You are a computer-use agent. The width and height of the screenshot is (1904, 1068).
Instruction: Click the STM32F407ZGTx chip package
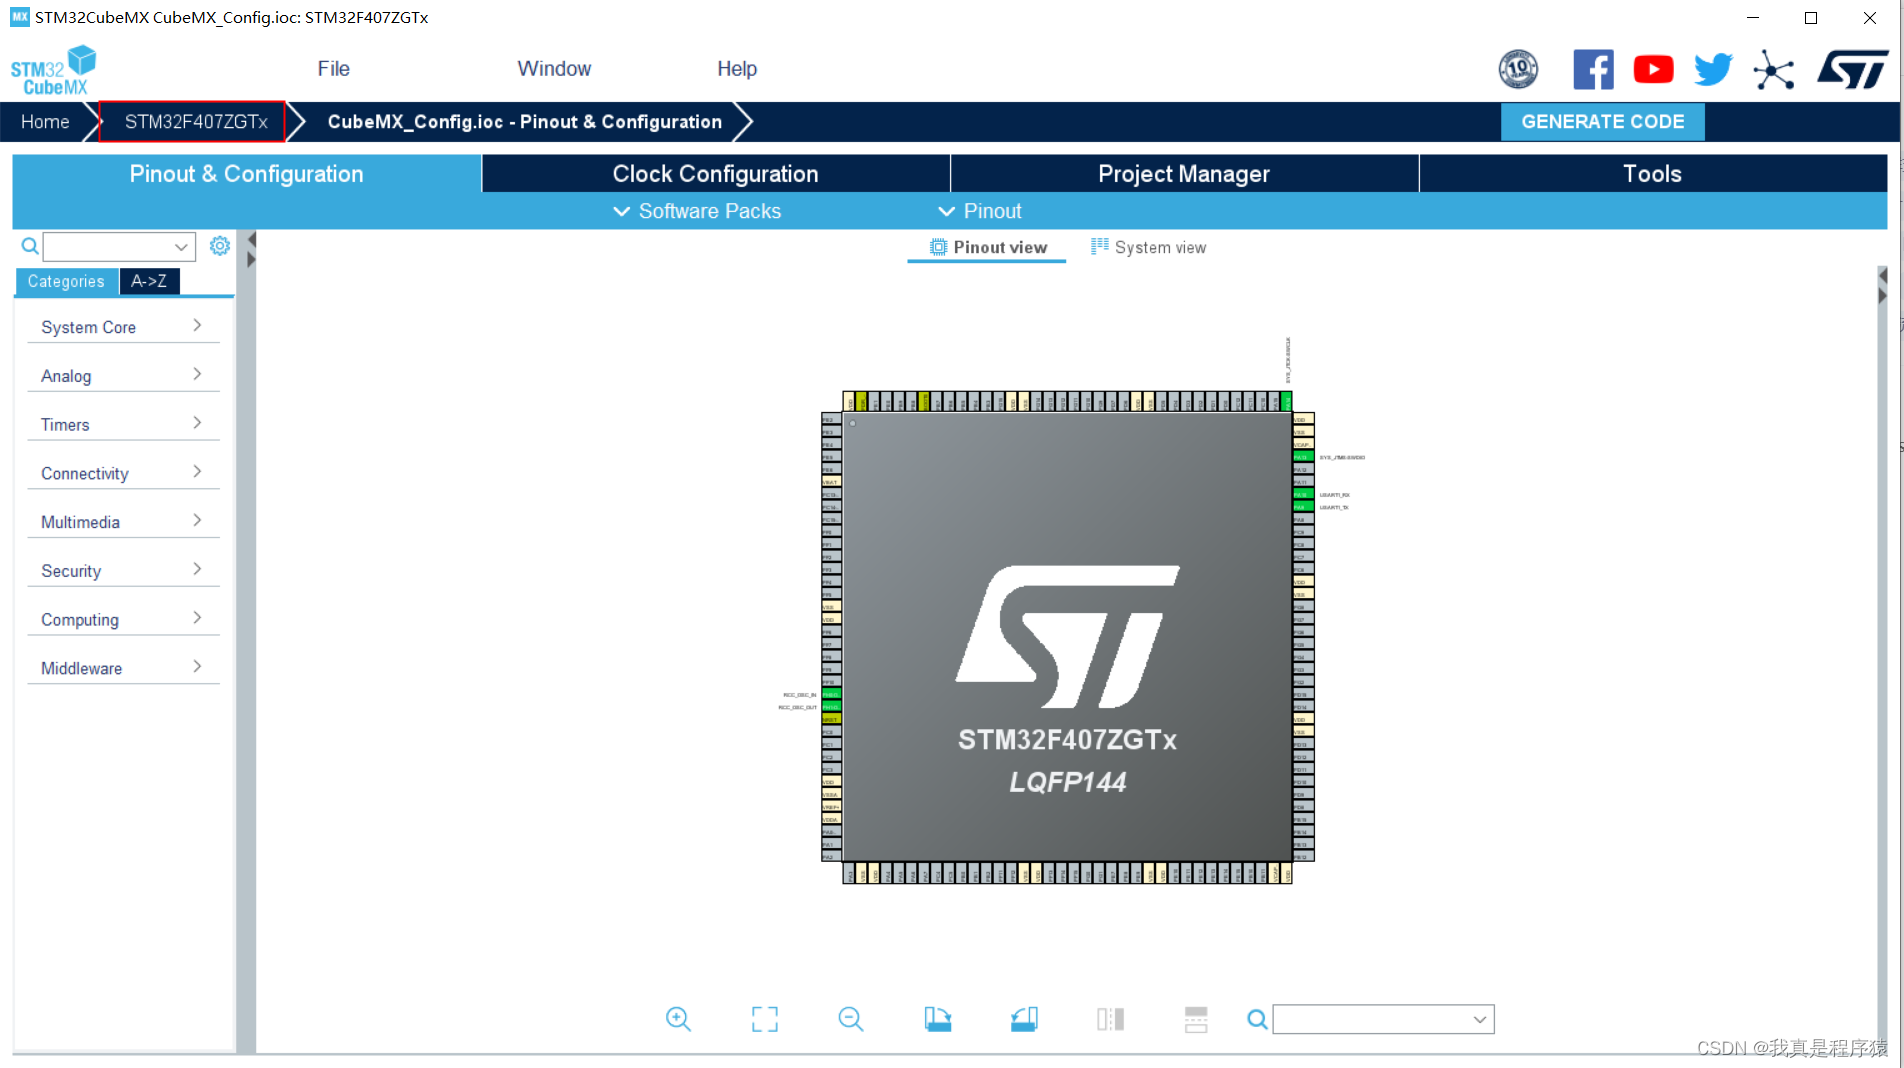click(1067, 637)
